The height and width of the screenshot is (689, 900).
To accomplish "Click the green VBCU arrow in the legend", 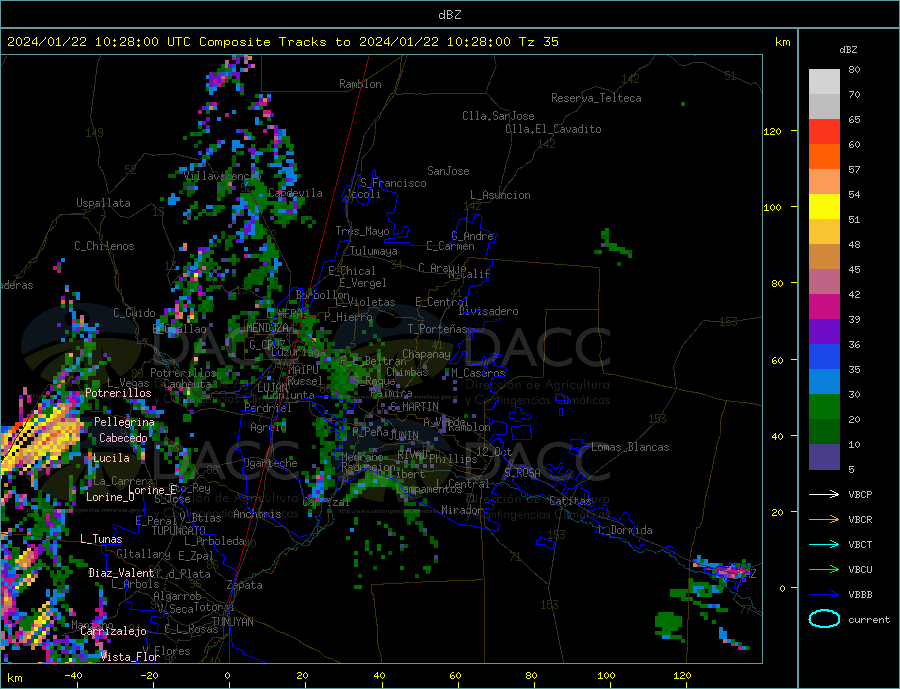I will (x=824, y=570).
